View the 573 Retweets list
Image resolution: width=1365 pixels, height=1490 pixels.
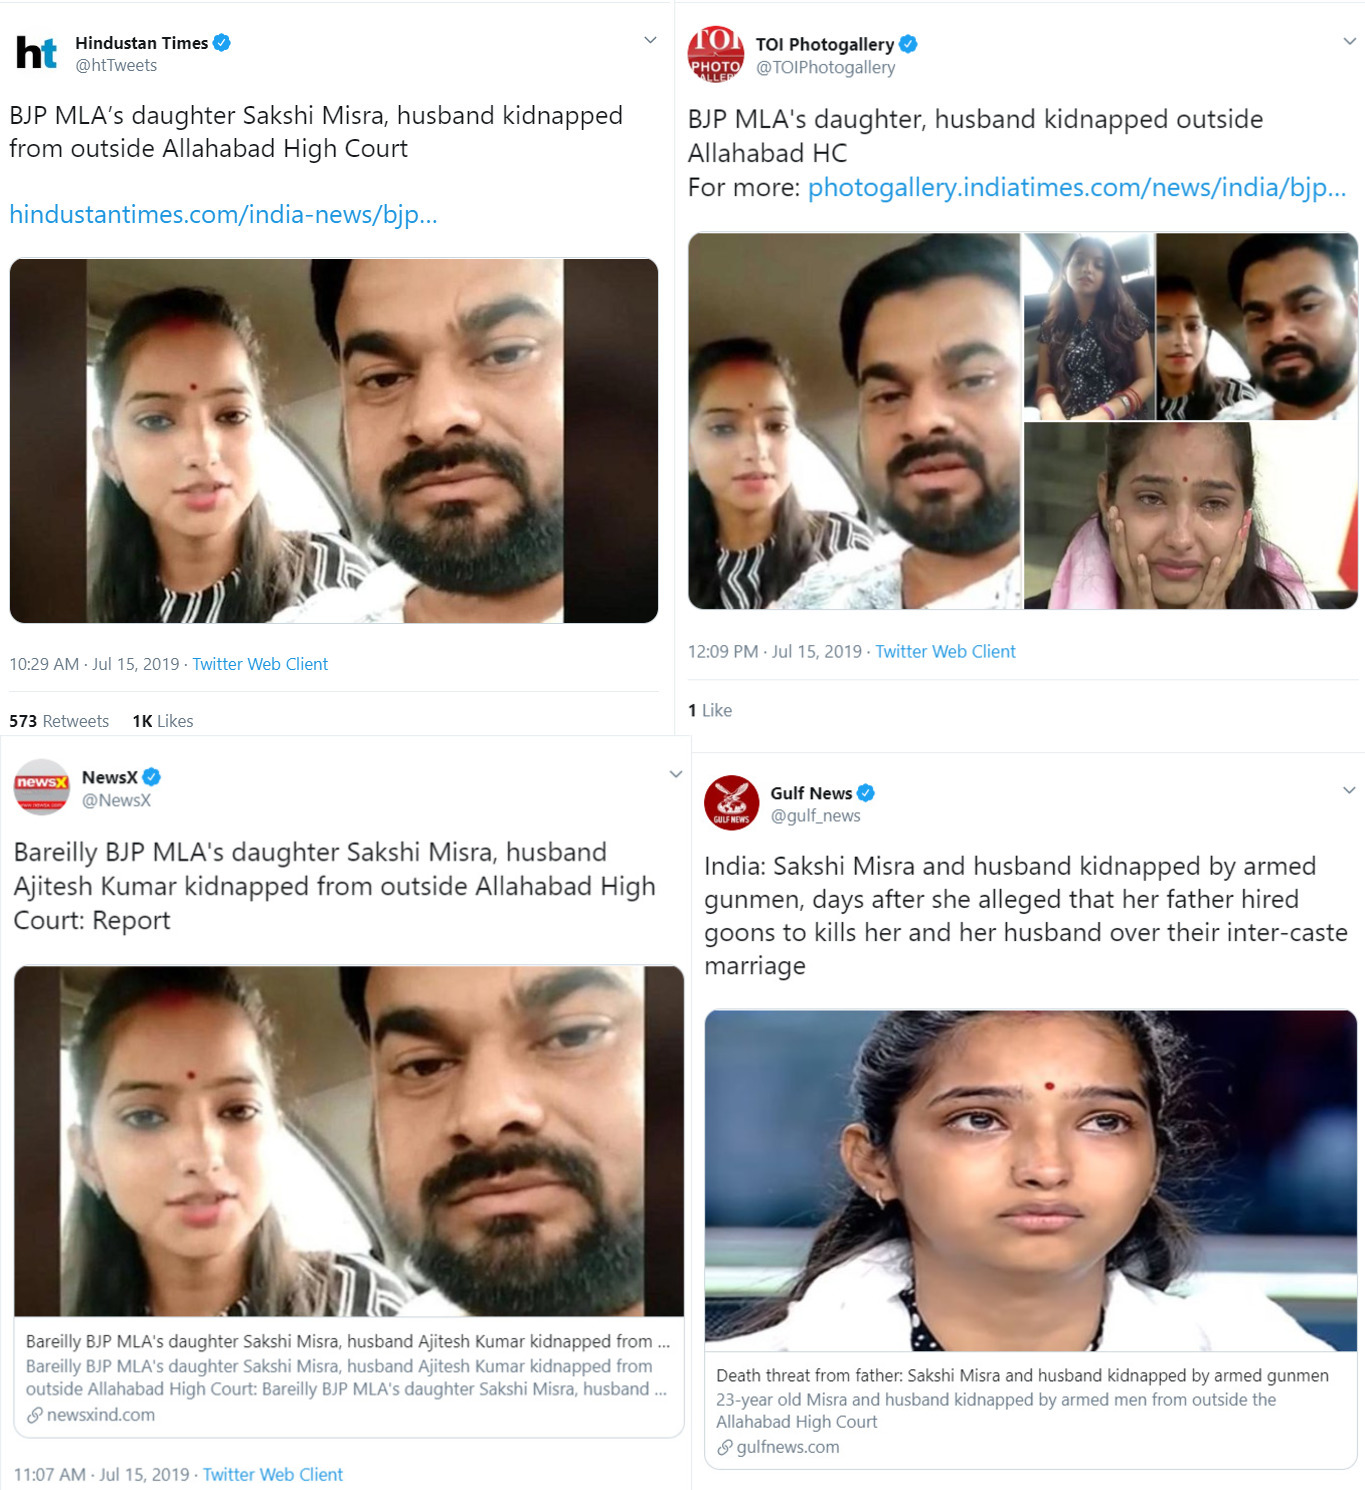[x=59, y=721]
